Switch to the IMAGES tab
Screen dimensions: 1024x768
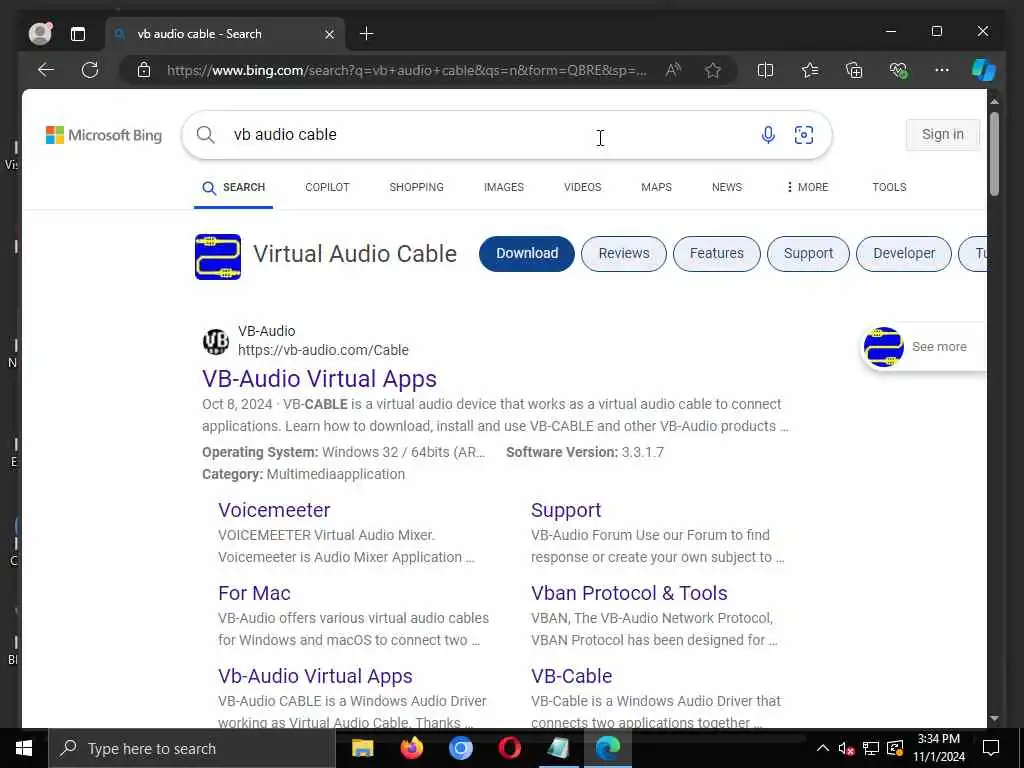coord(504,187)
